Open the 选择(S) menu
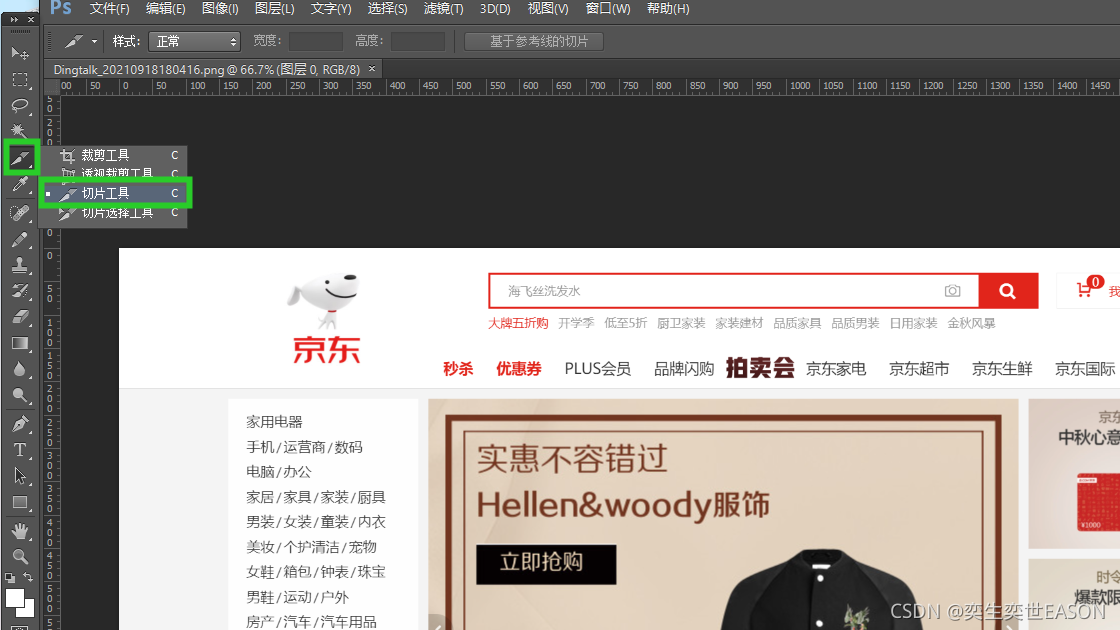1120x630 pixels. [x=387, y=9]
